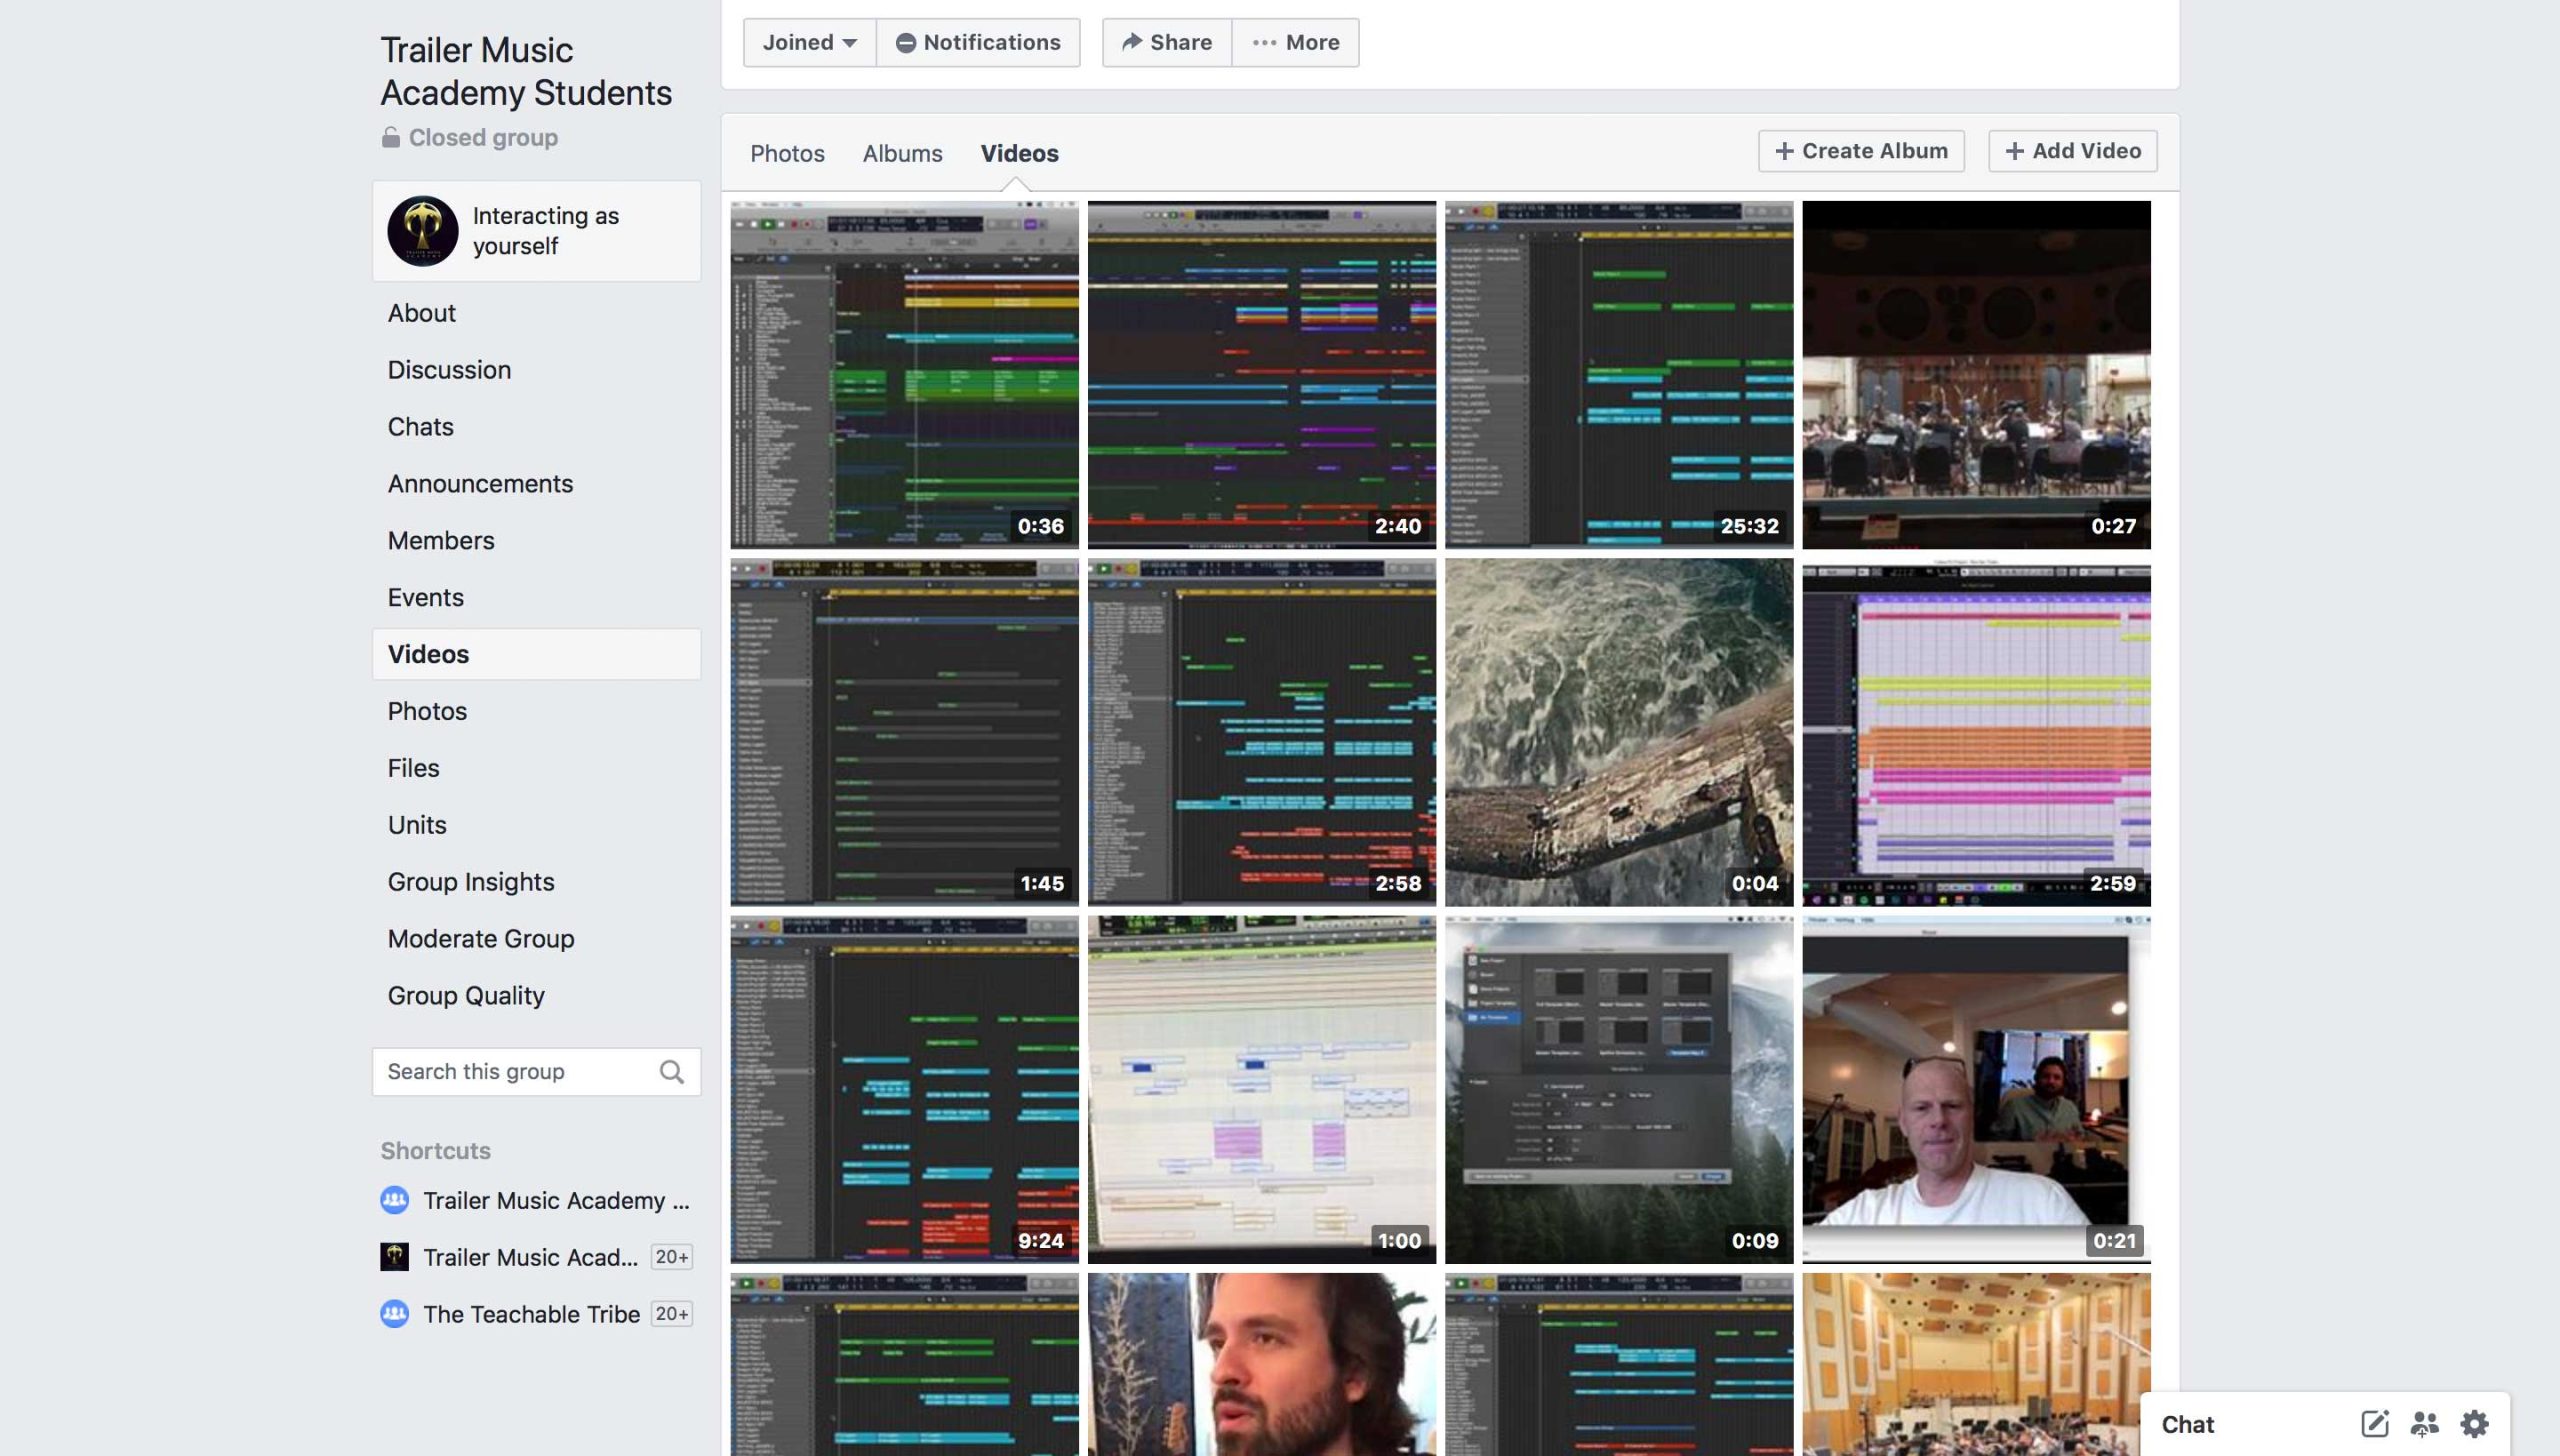
Task: Open the Notifications settings button
Action: [x=978, y=42]
